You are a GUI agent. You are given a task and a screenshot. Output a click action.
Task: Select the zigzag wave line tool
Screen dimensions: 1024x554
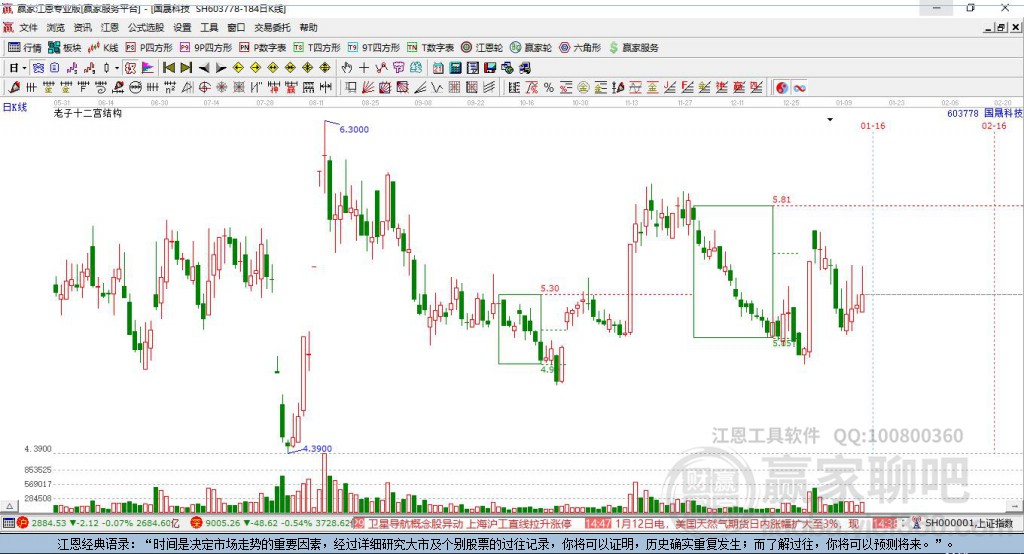(437, 88)
